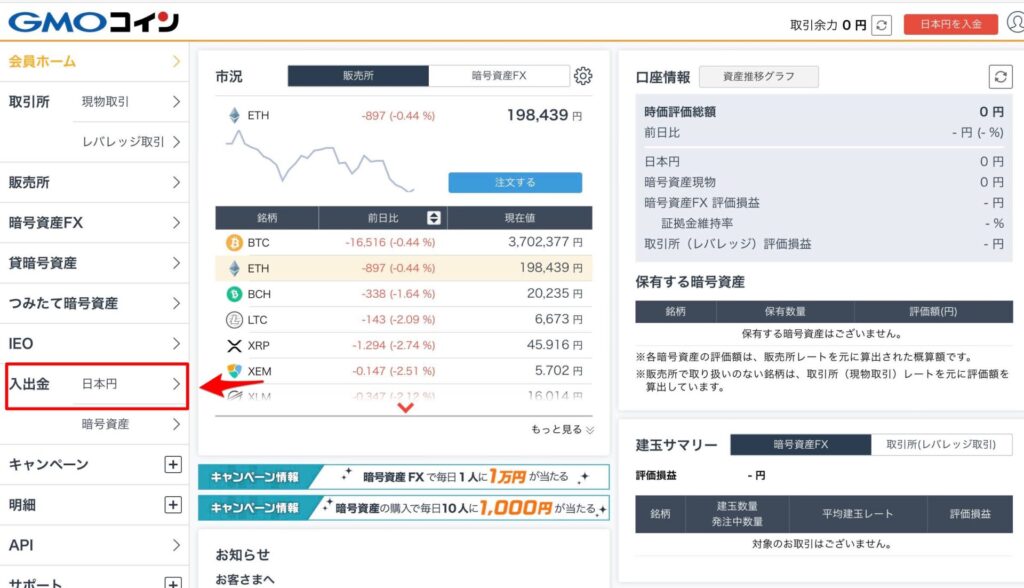This screenshot has height=588, width=1024.
Task: Click the ETH icon in table row
Action: pos(234,268)
